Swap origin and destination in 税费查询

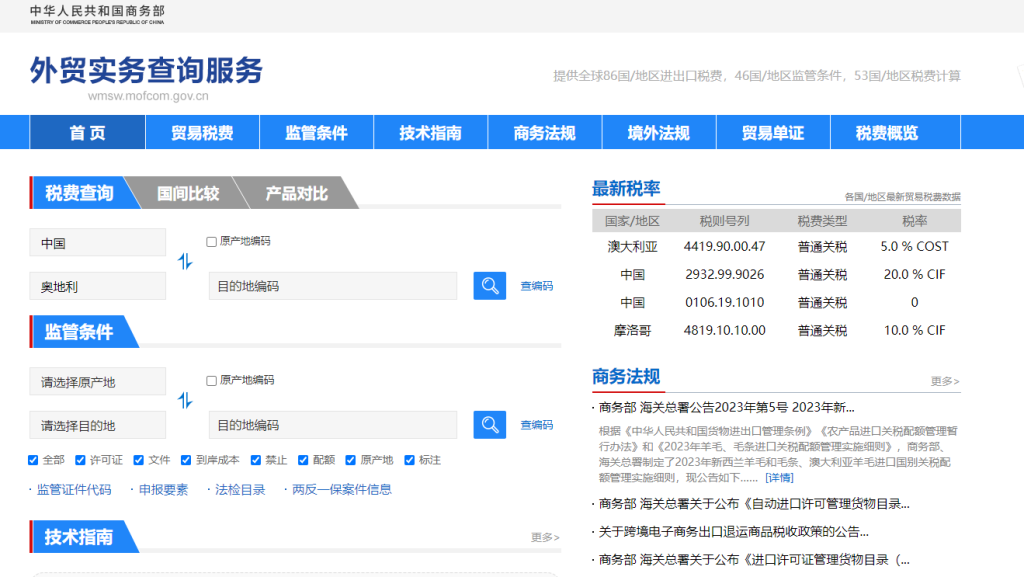click(x=185, y=262)
